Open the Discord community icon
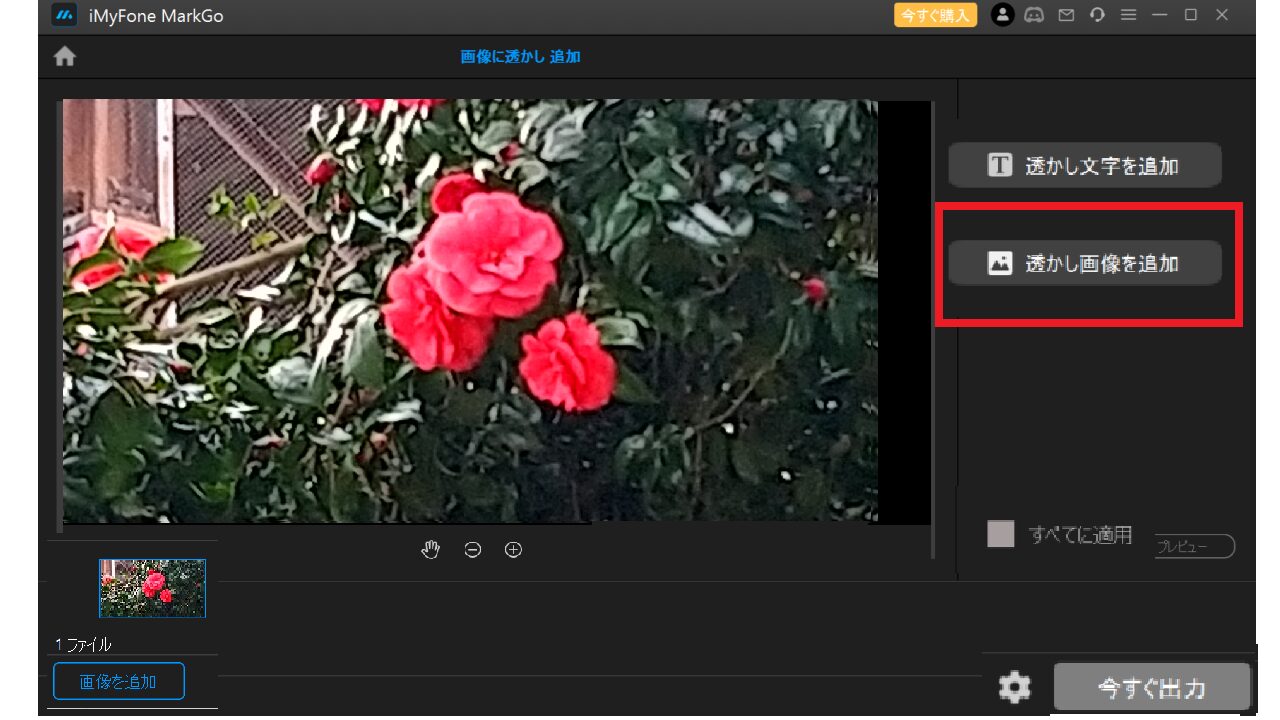1280x720 pixels. [1035, 15]
